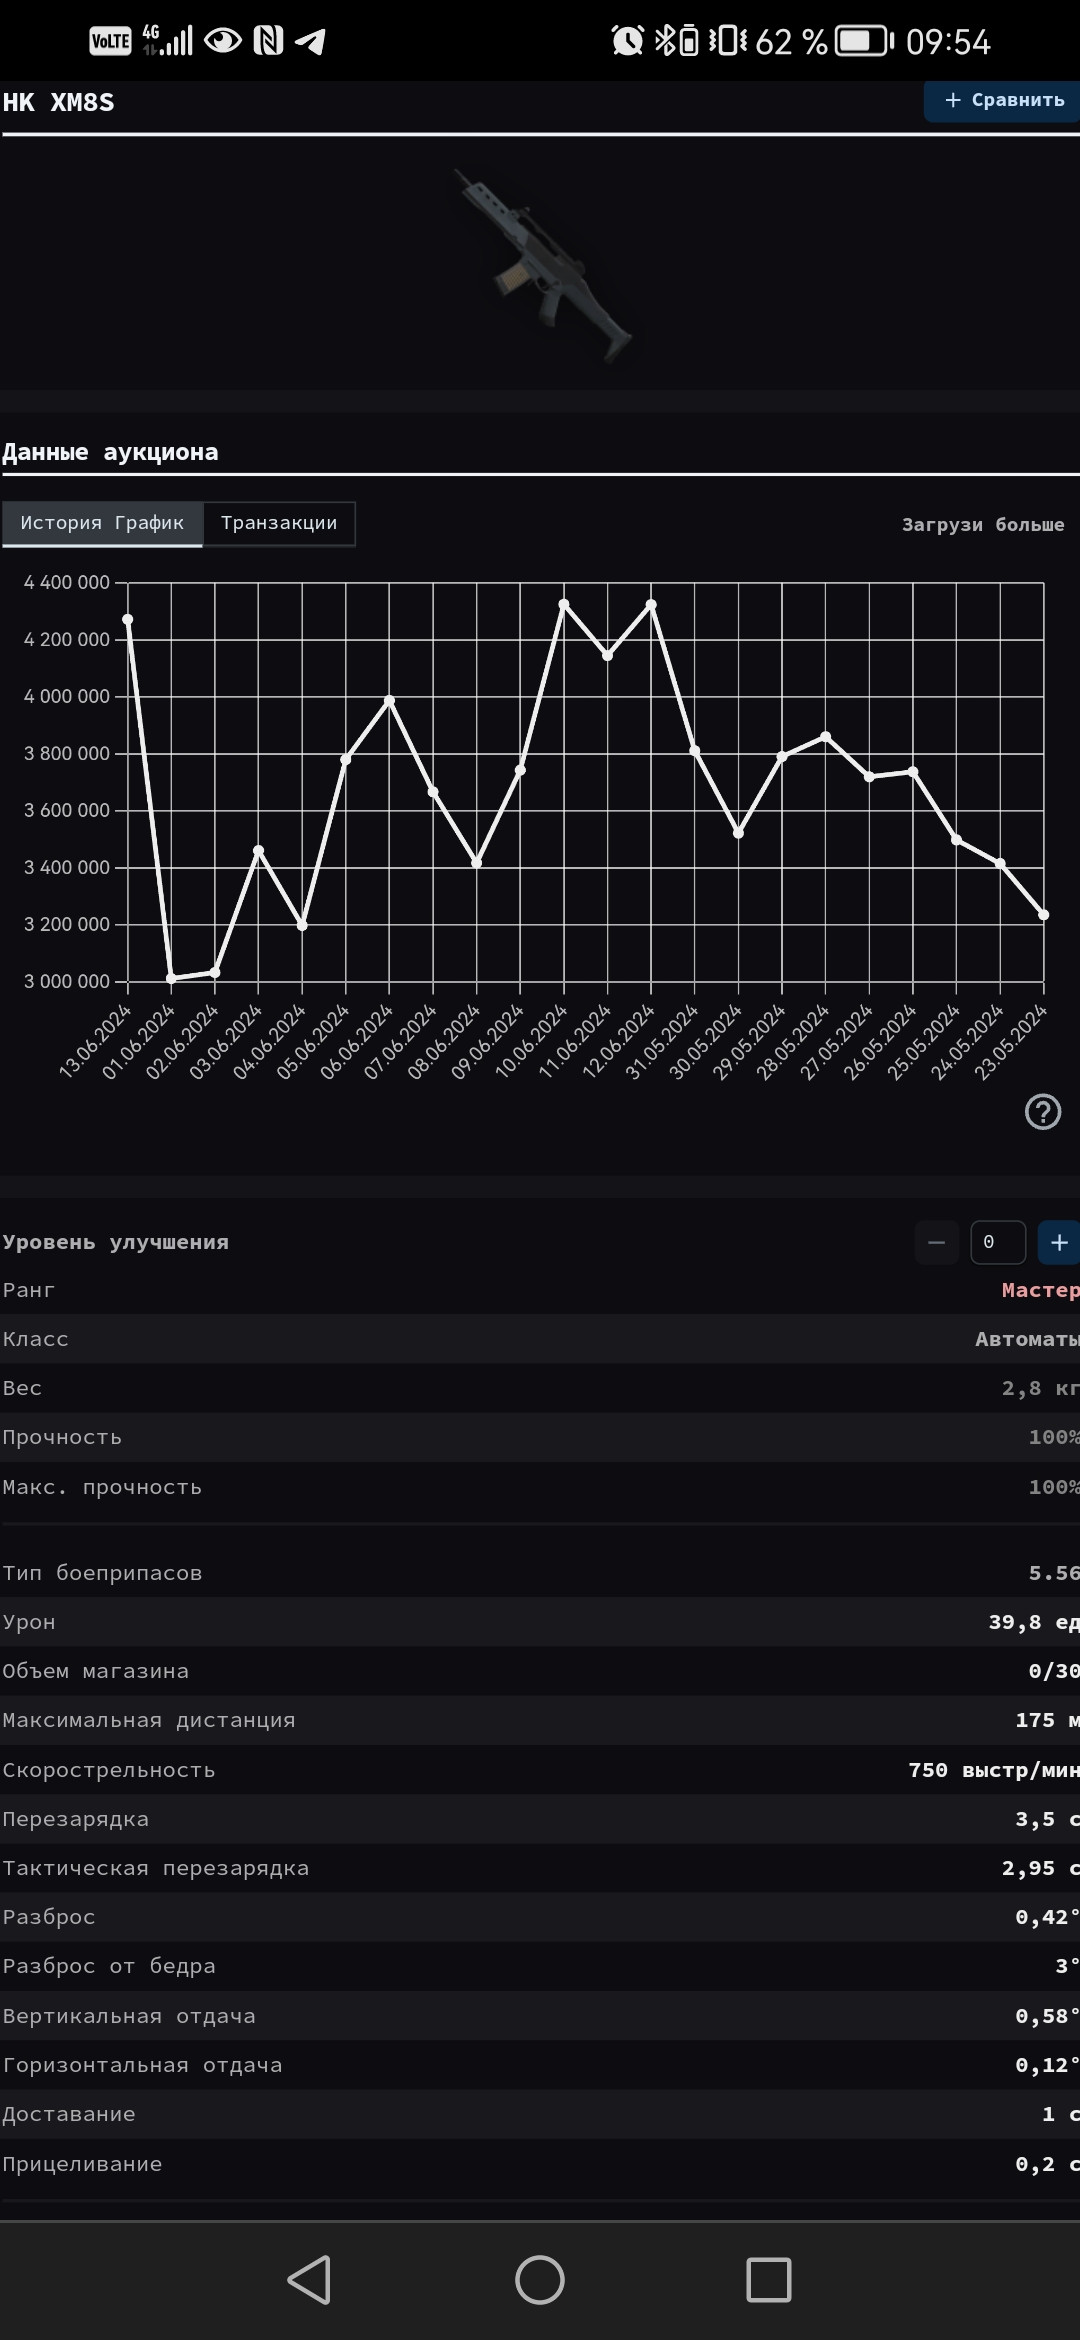This screenshot has width=1080, height=2340.
Task: Tap the Telegram notification icon in status bar
Action: pos(311,41)
